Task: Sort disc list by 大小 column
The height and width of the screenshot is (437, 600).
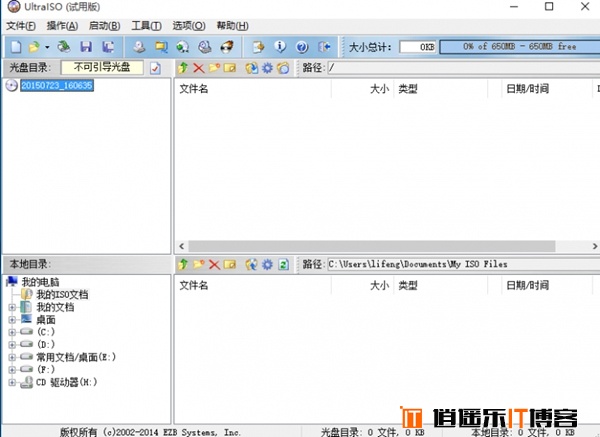Action: [x=362, y=89]
